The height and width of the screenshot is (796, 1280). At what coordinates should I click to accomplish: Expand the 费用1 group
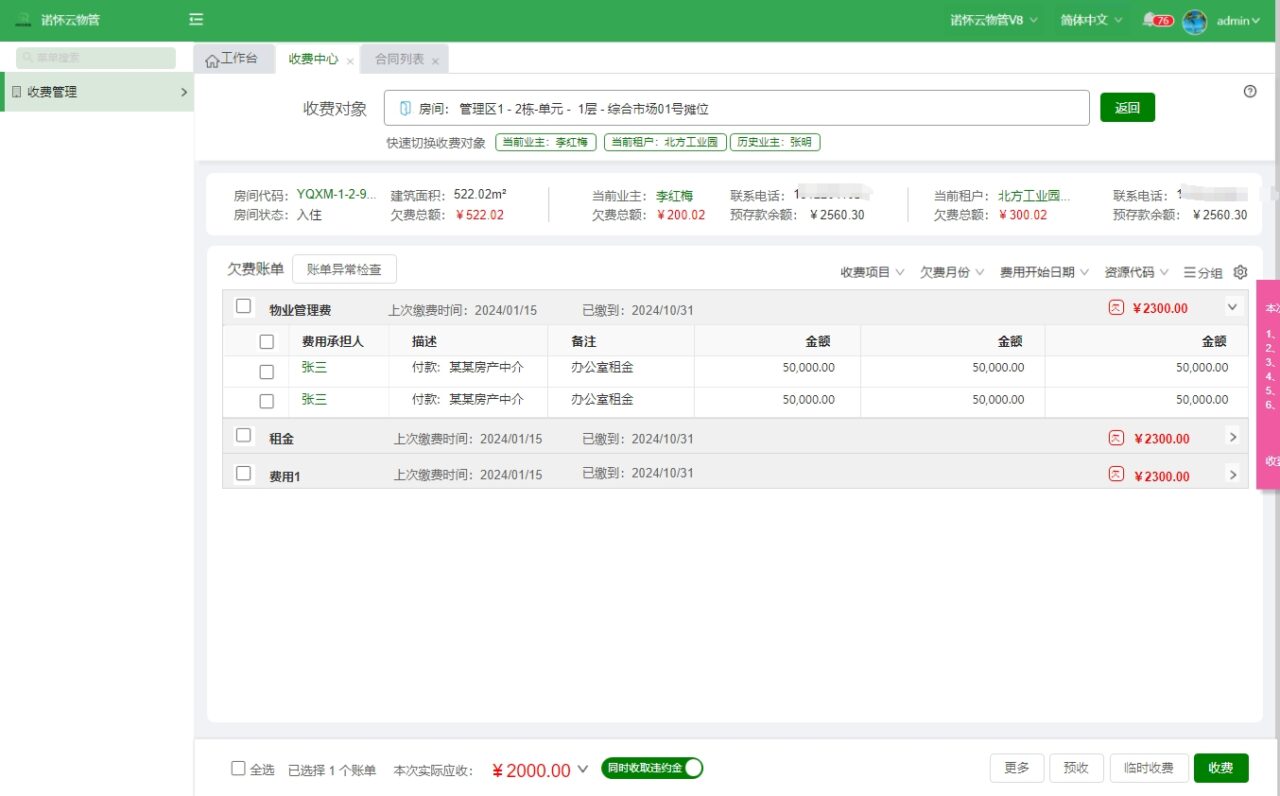point(1232,475)
